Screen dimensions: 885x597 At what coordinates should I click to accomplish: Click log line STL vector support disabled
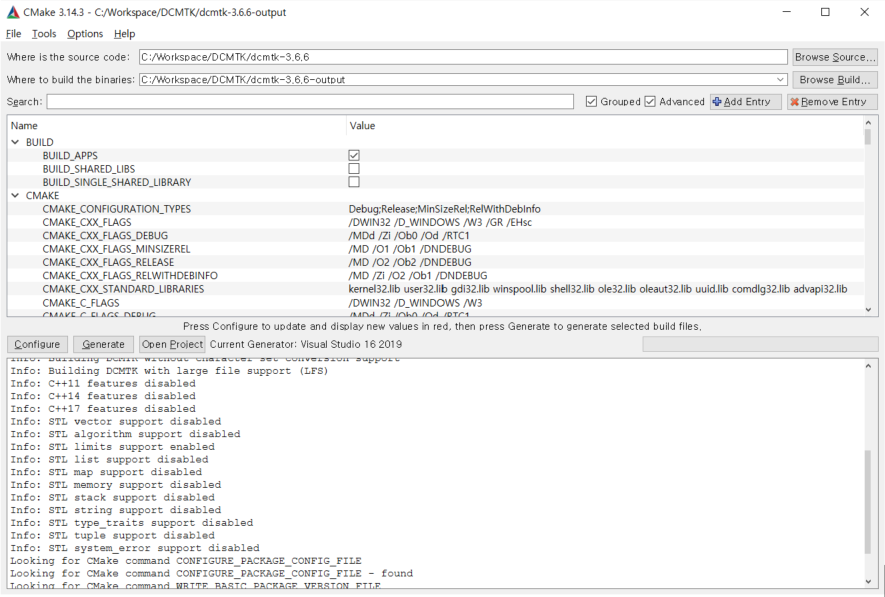pyautogui.click(x=116, y=422)
